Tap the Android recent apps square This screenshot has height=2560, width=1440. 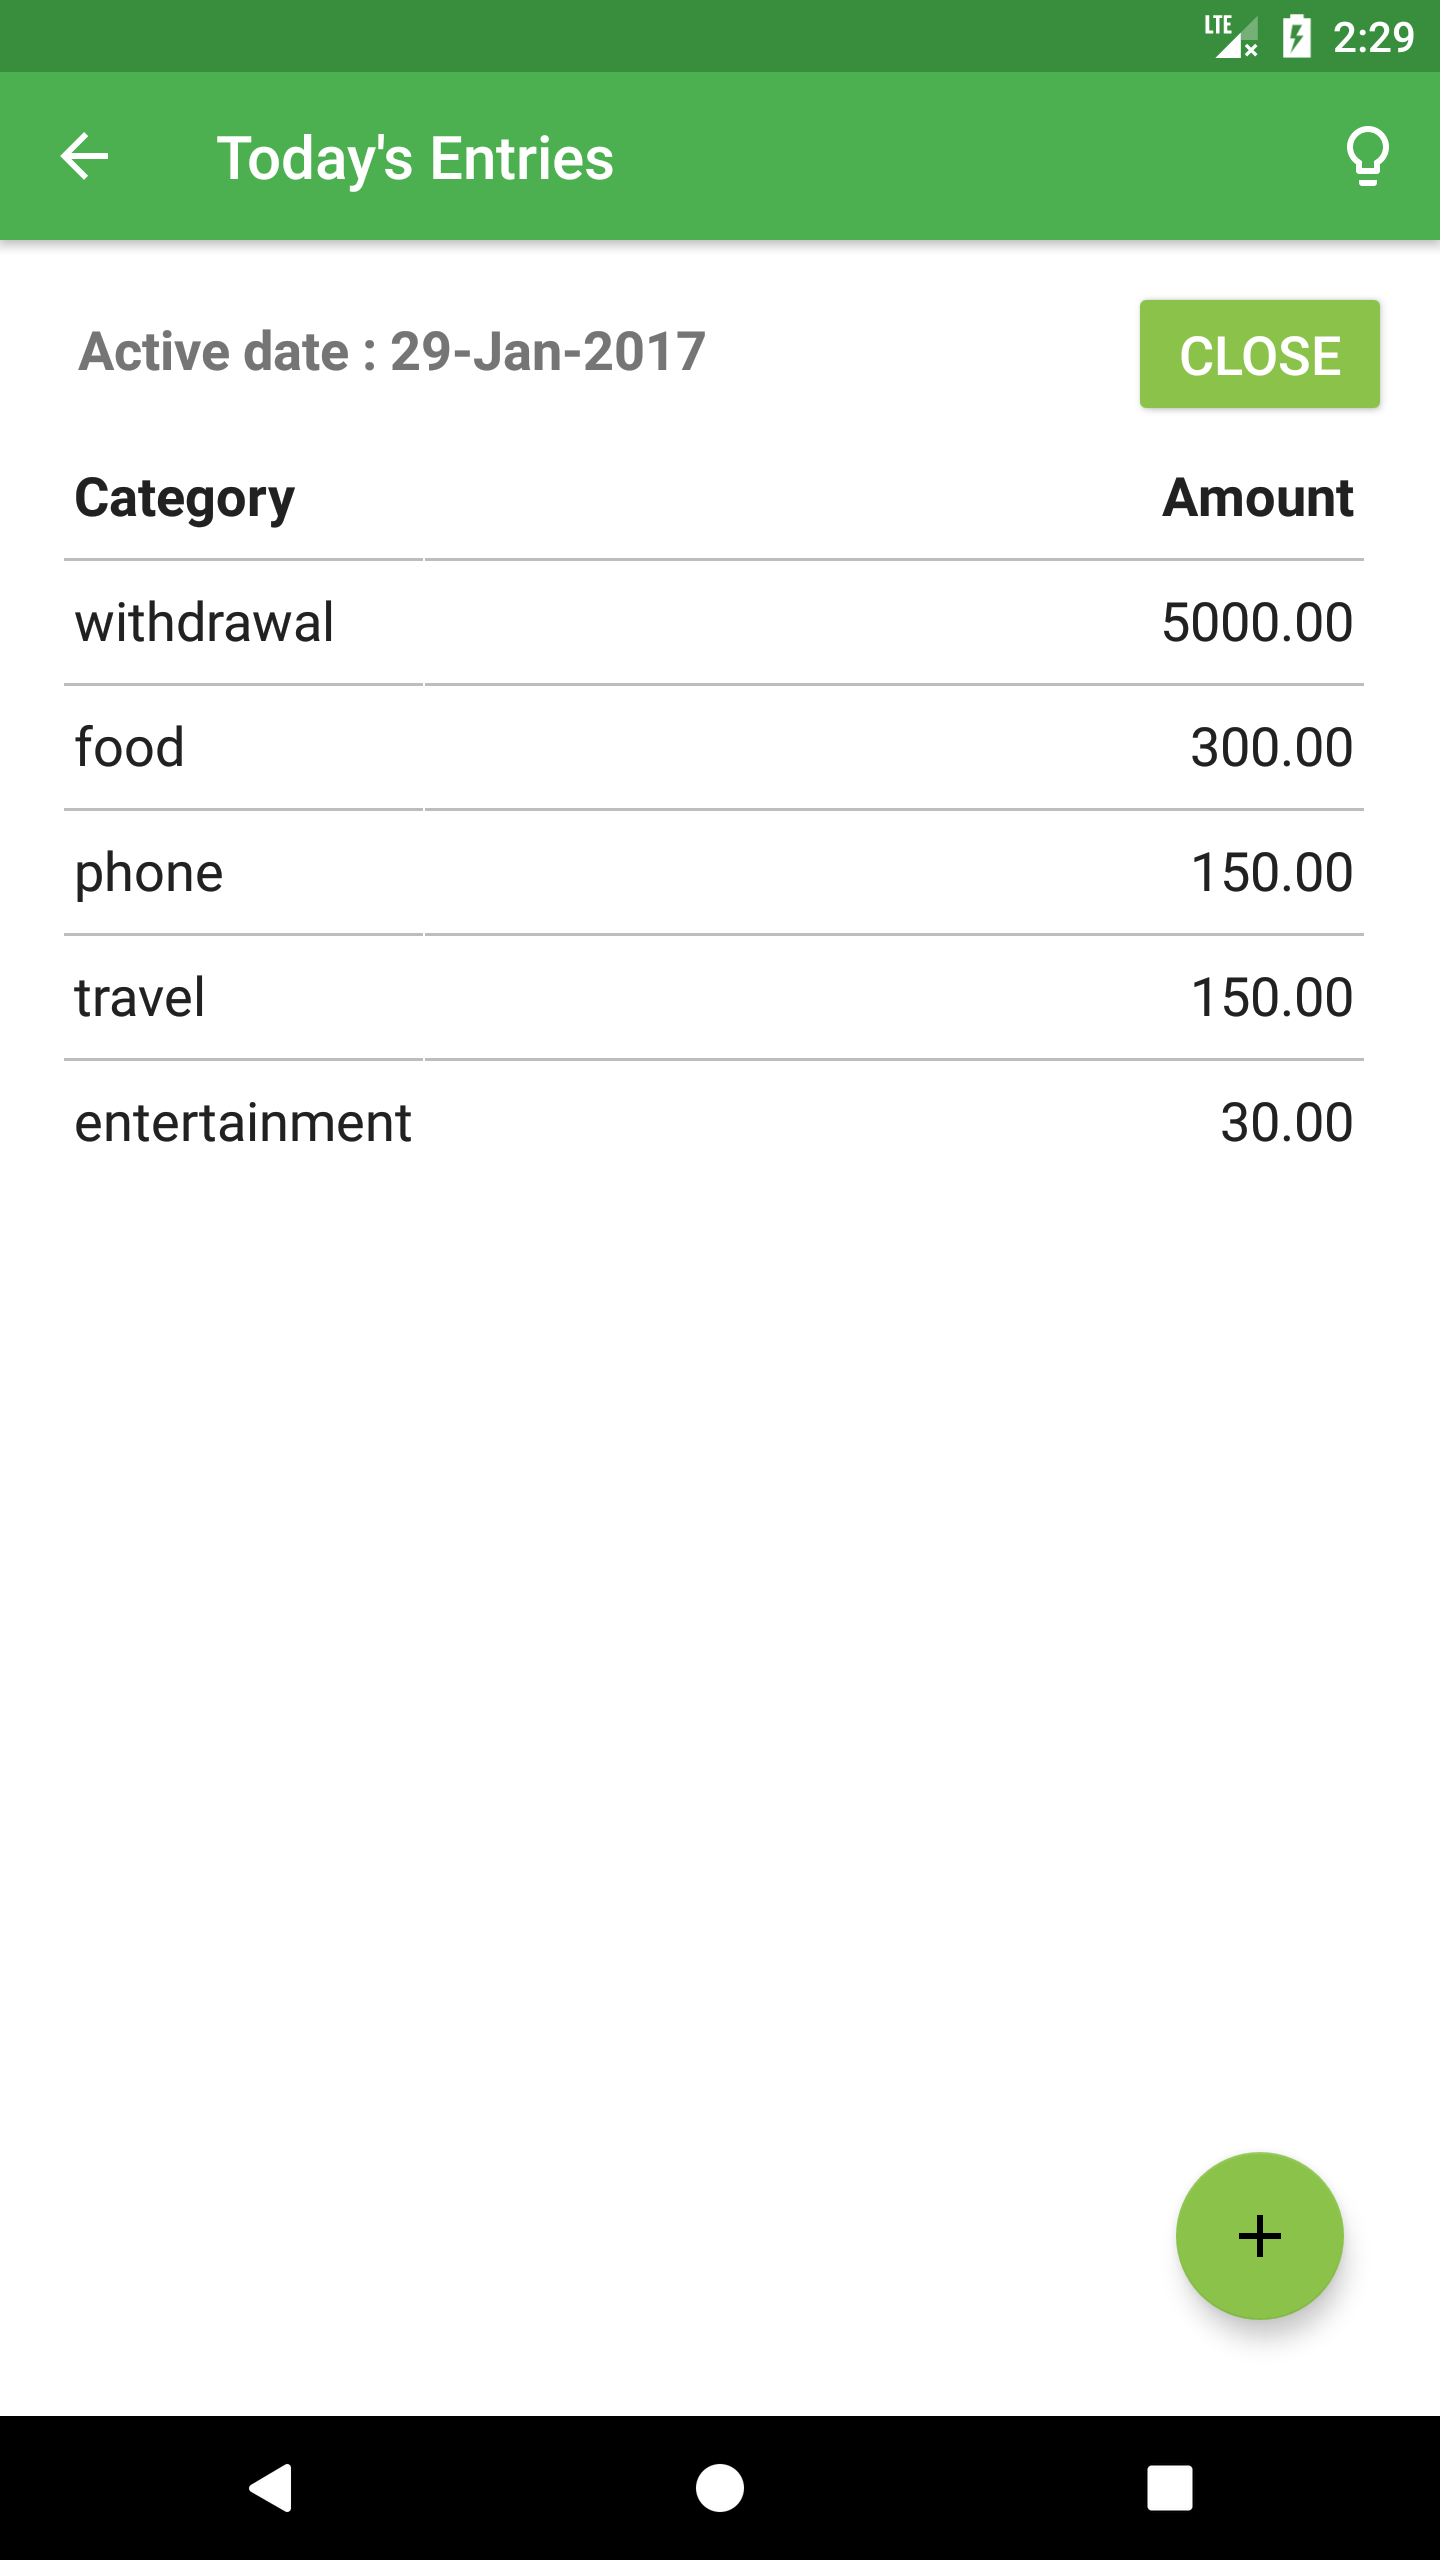[x=1170, y=2487]
